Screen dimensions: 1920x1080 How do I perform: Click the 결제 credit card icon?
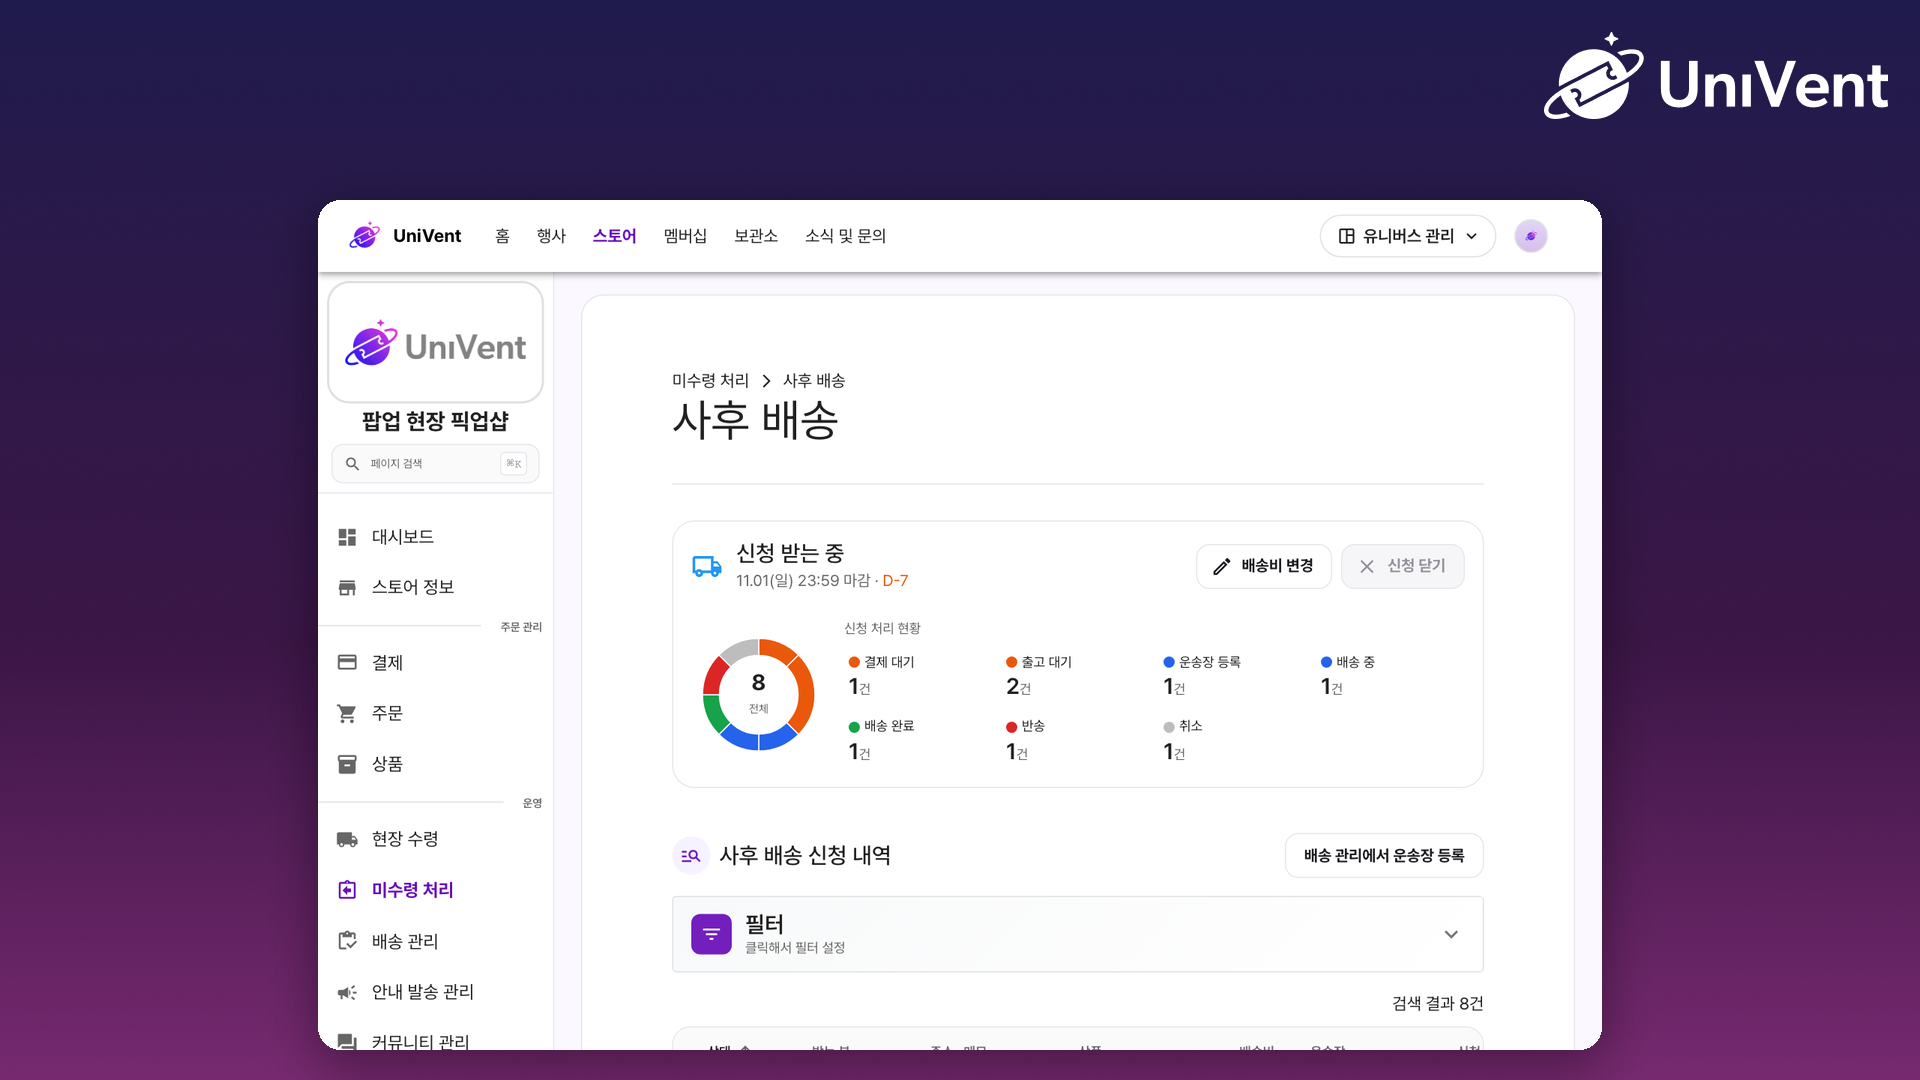347,662
